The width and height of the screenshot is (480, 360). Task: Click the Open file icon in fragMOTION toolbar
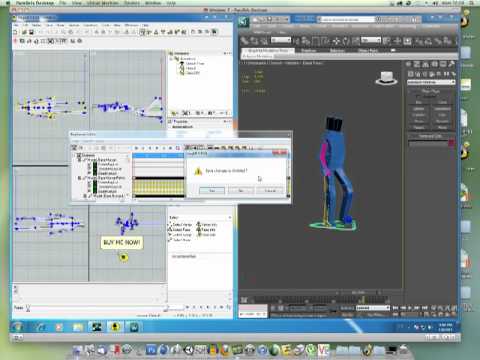[24, 32]
